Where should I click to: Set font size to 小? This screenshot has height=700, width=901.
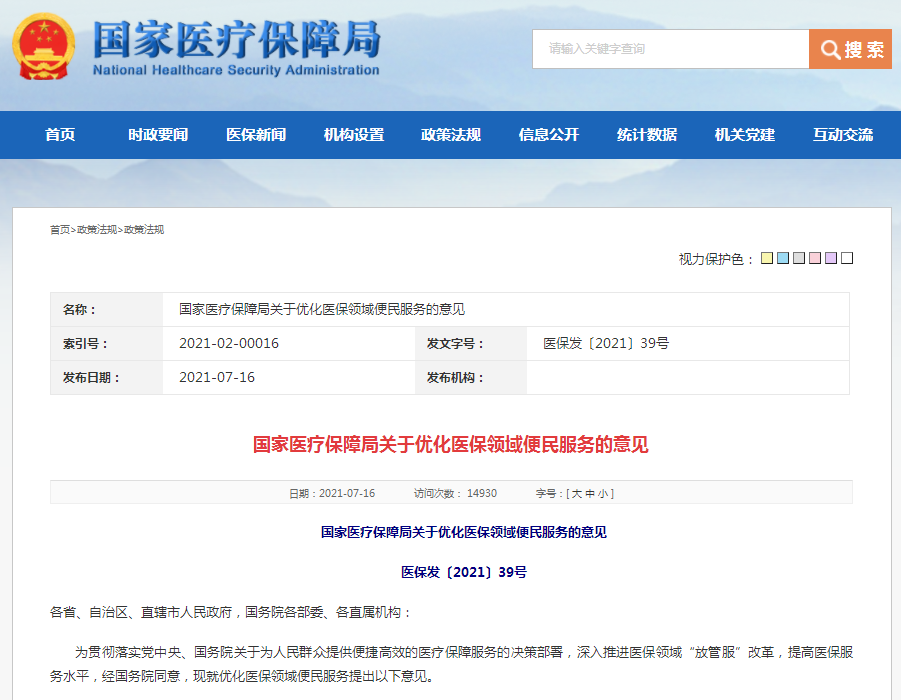(603, 494)
